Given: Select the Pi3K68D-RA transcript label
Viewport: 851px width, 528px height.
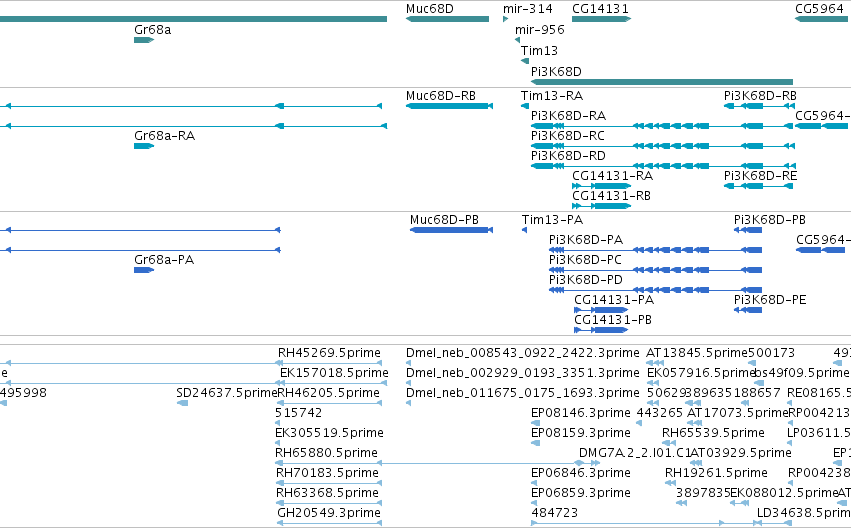Looking at the screenshot, I should [568, 116].
